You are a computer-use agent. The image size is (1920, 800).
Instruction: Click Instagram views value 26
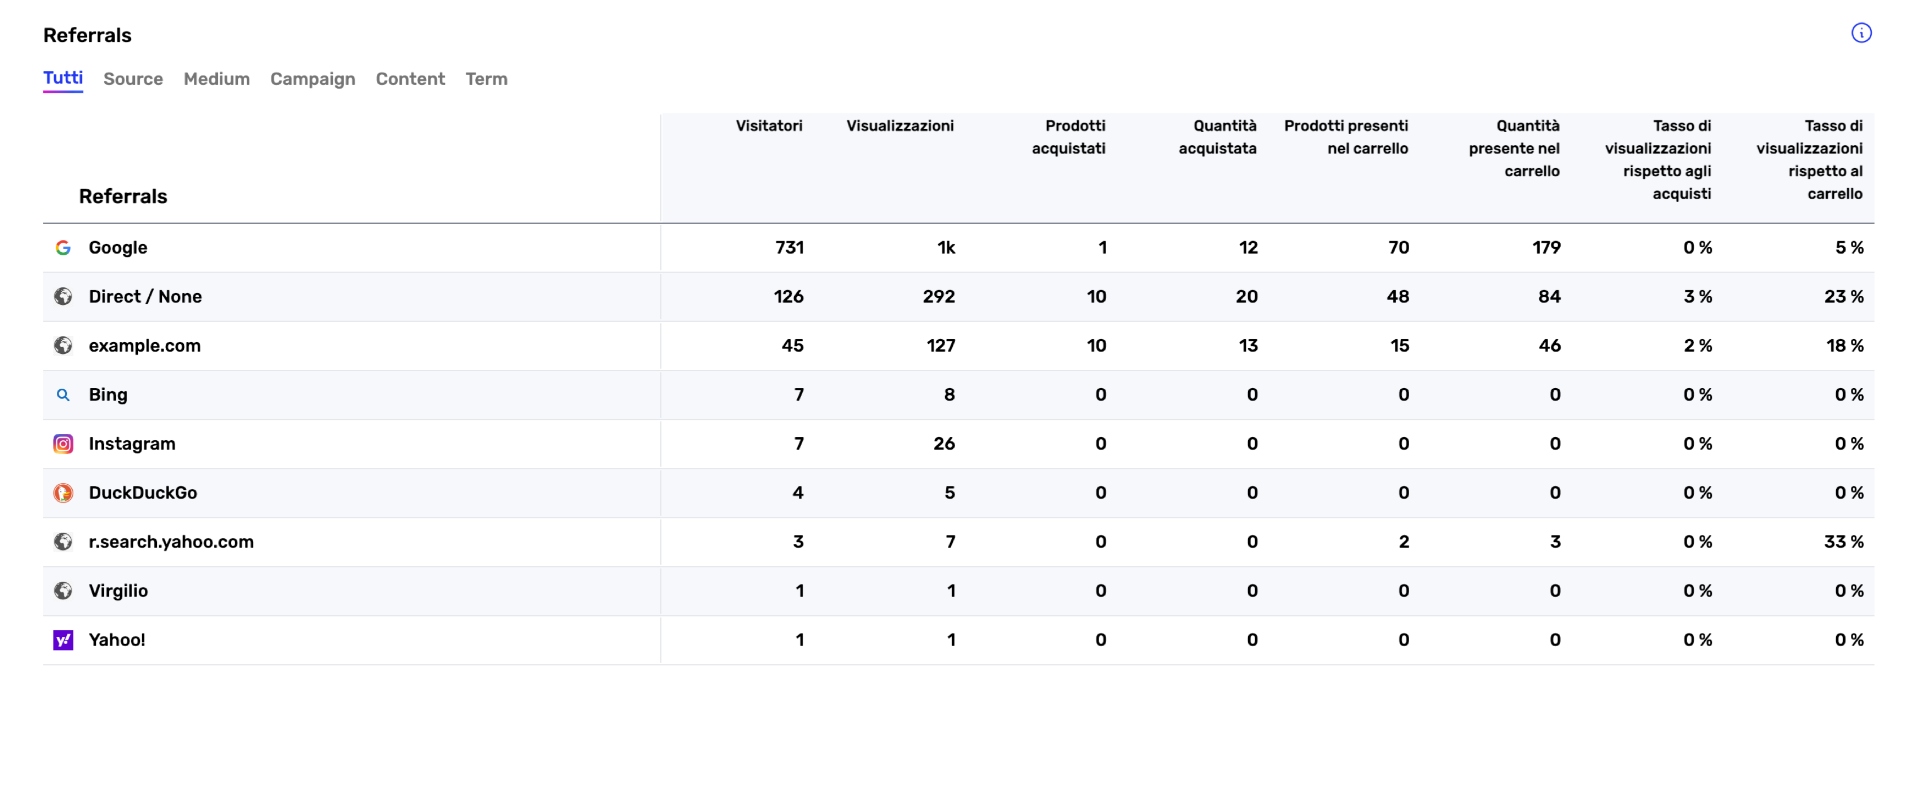pos(944,443)
